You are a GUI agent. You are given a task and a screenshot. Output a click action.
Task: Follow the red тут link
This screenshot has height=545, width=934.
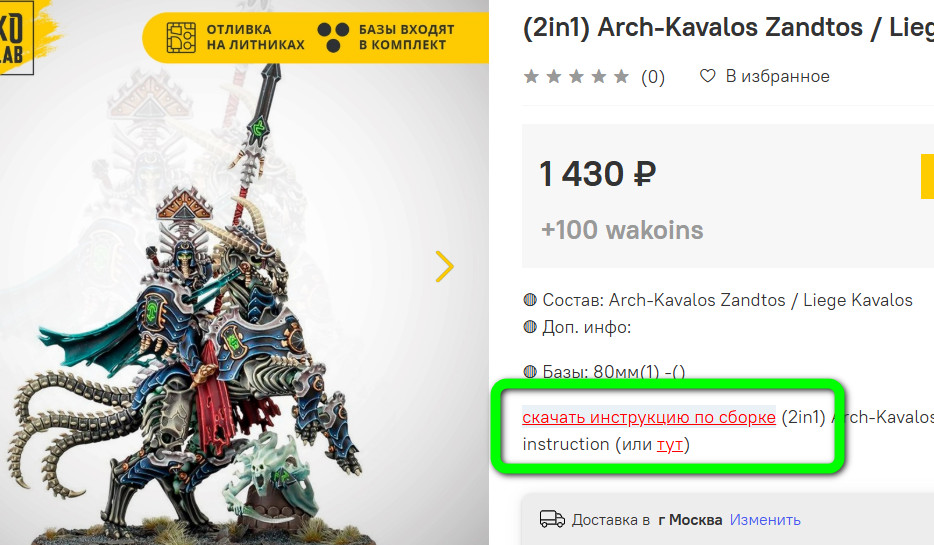click(670, 444)
